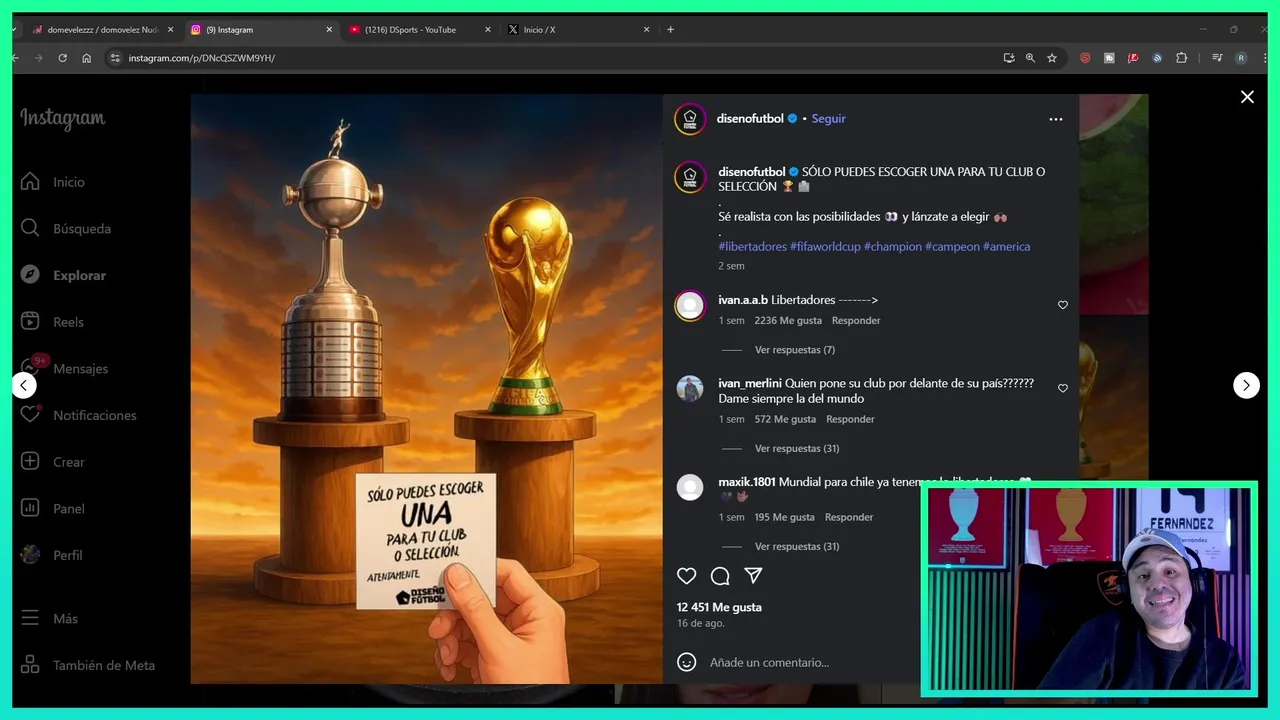Expand Ver respuestas (31) under ivan_merlini
The width and height of the screenshot is (1280, 720).
(797, 449)
